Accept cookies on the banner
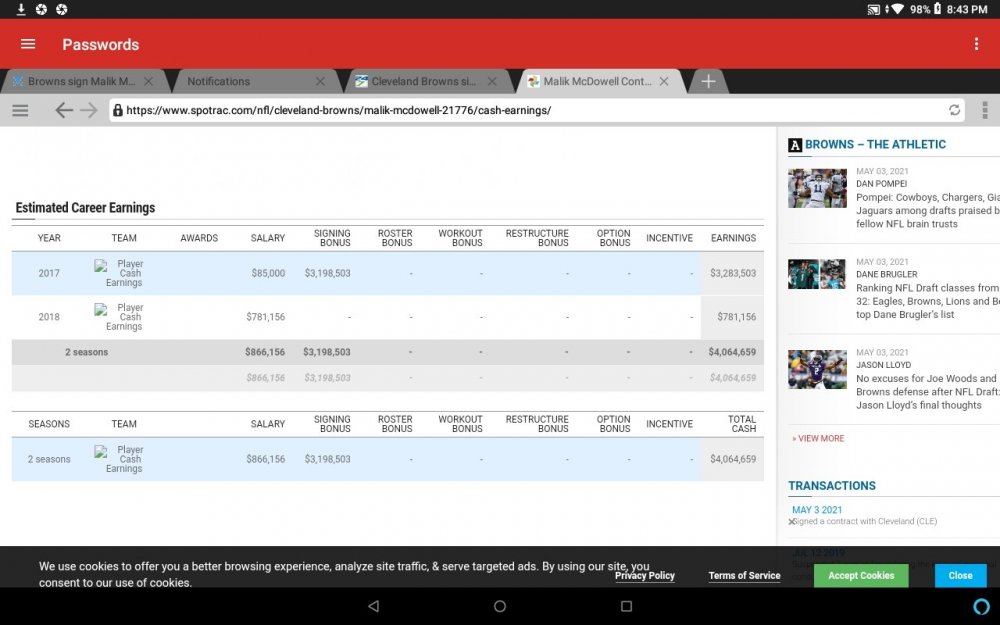Screen dimensions: 1000x625 click(x=861, y=575)
